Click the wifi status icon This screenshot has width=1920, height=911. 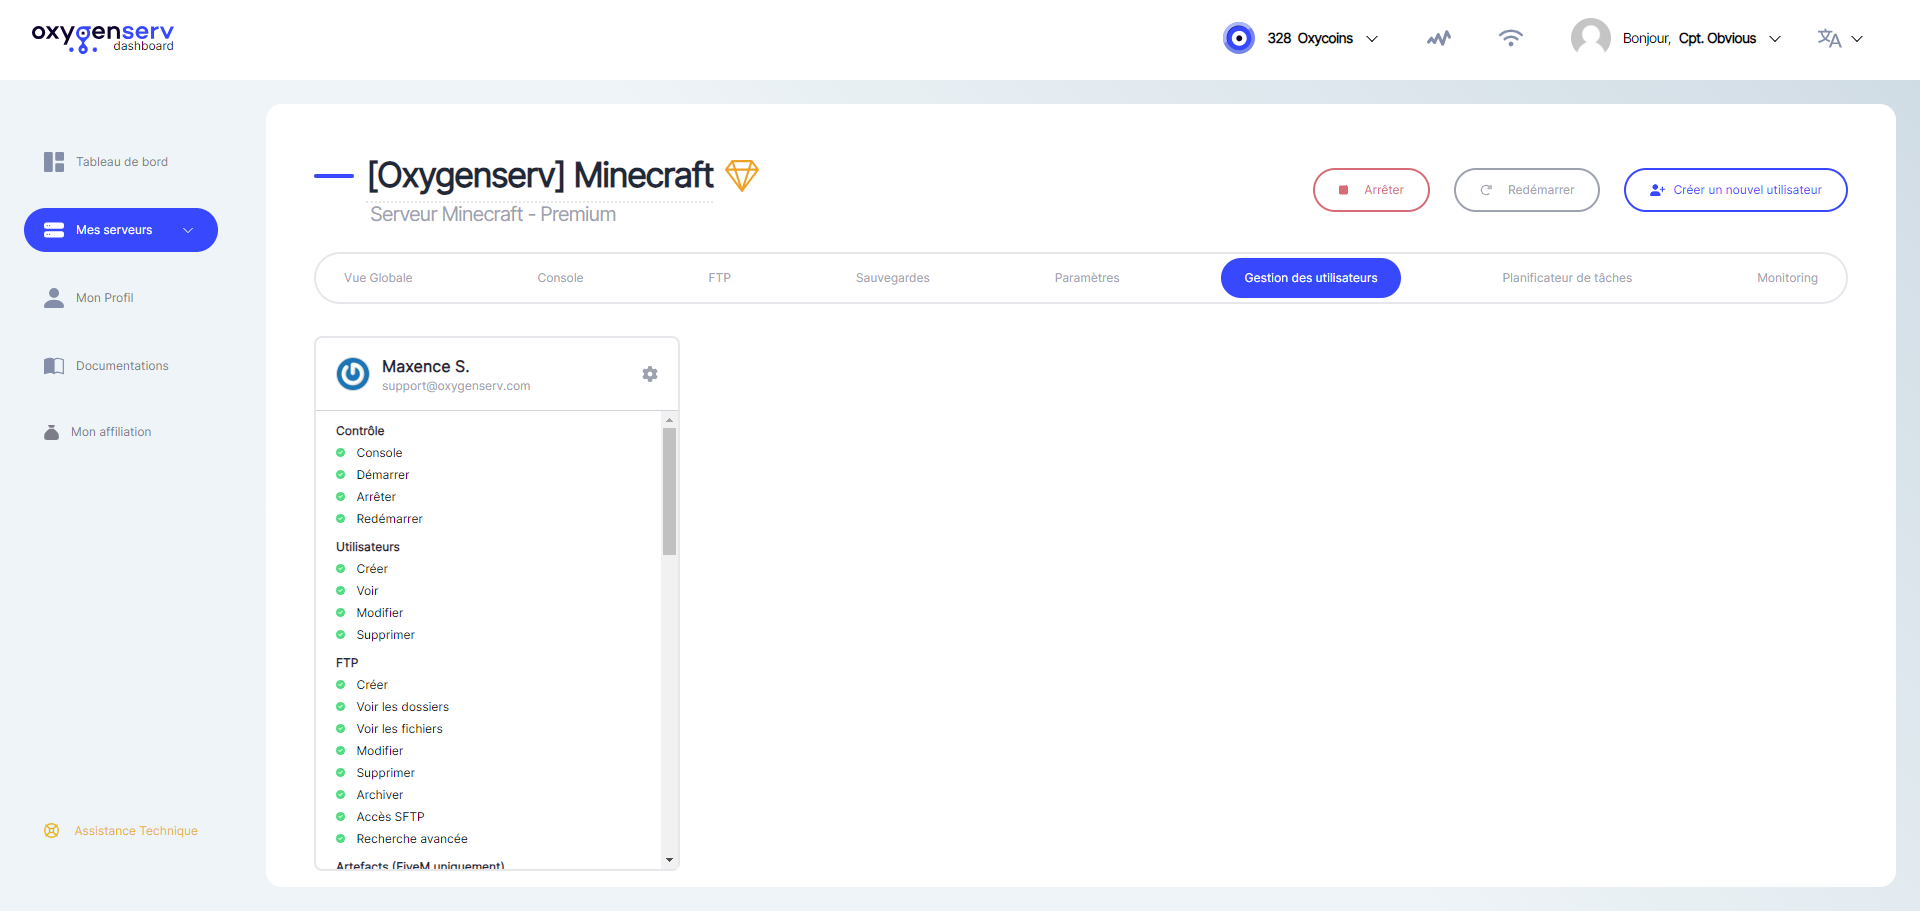(1511, 38)
